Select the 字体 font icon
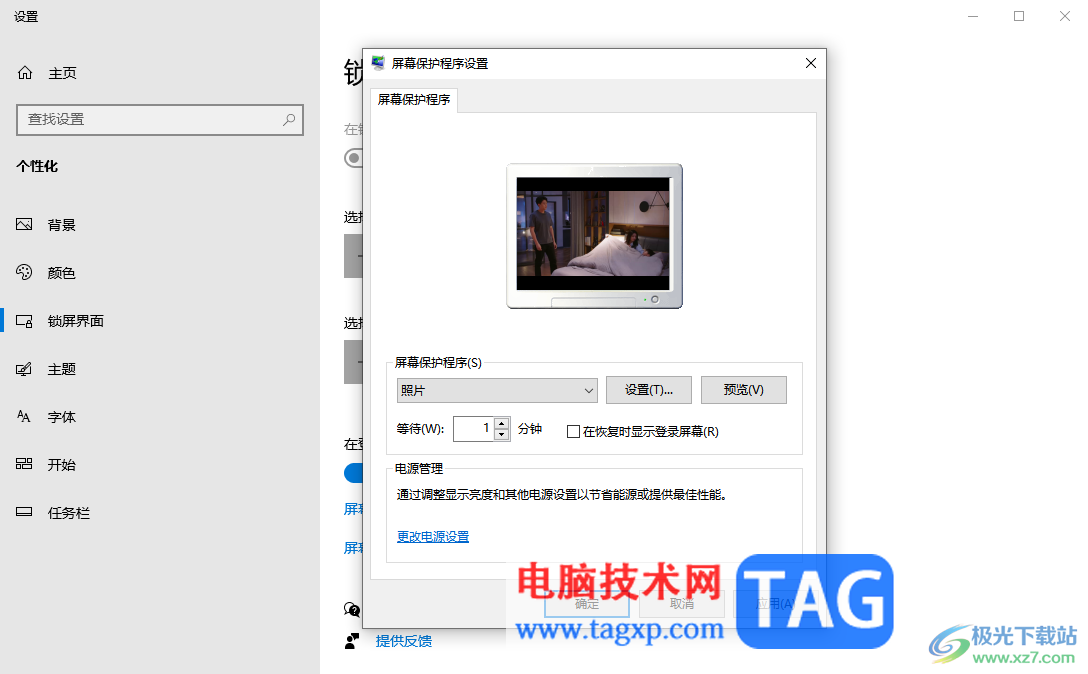The height and width of the screenshot is (674, 1088). pos(24,416)
